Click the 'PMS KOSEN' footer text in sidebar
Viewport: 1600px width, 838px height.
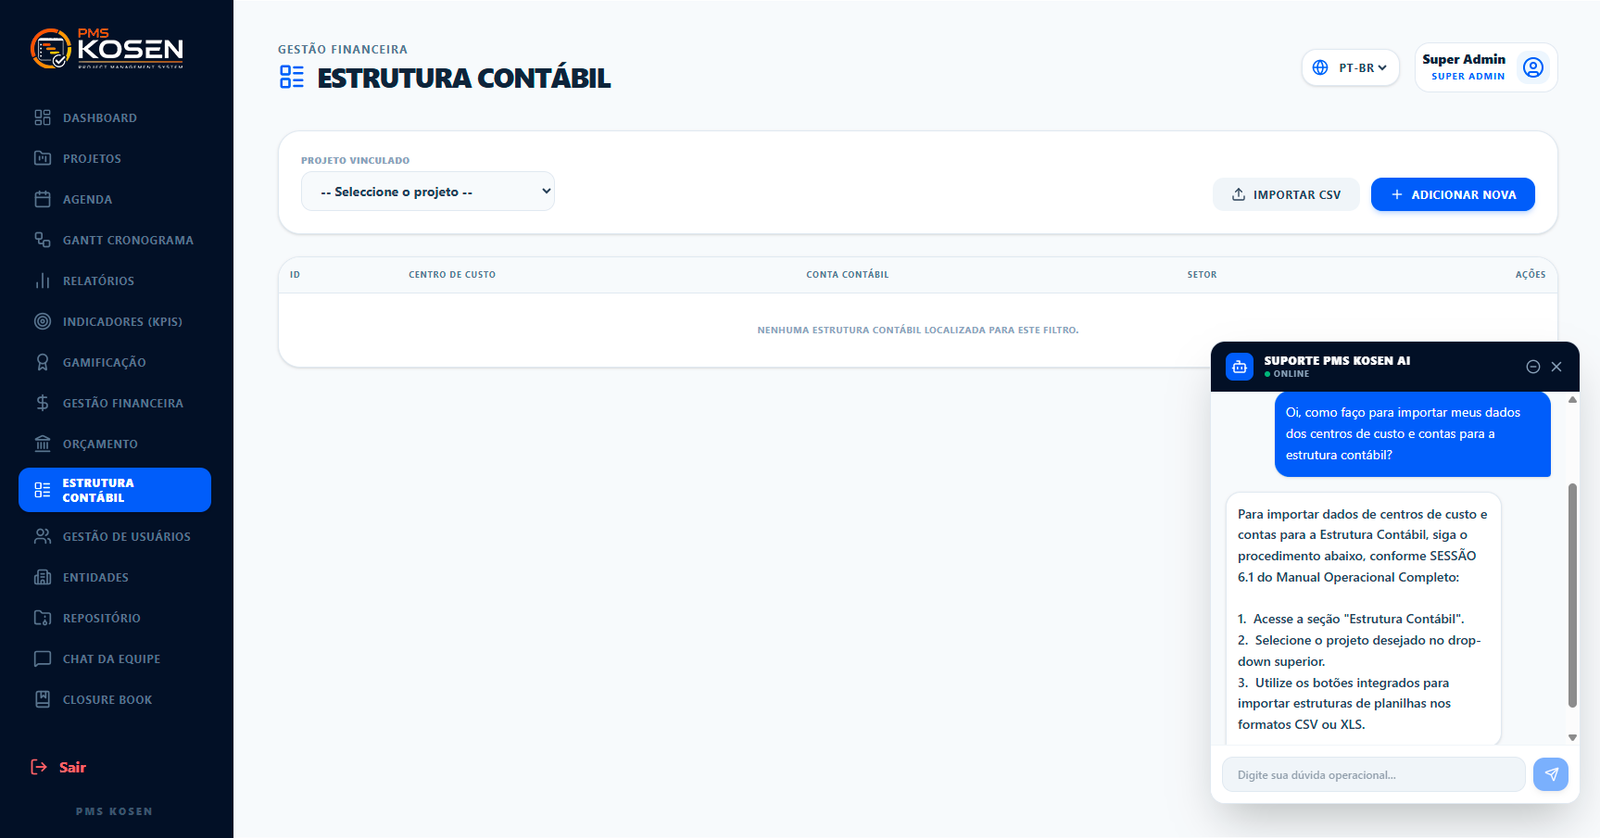[x=114, y=811]
